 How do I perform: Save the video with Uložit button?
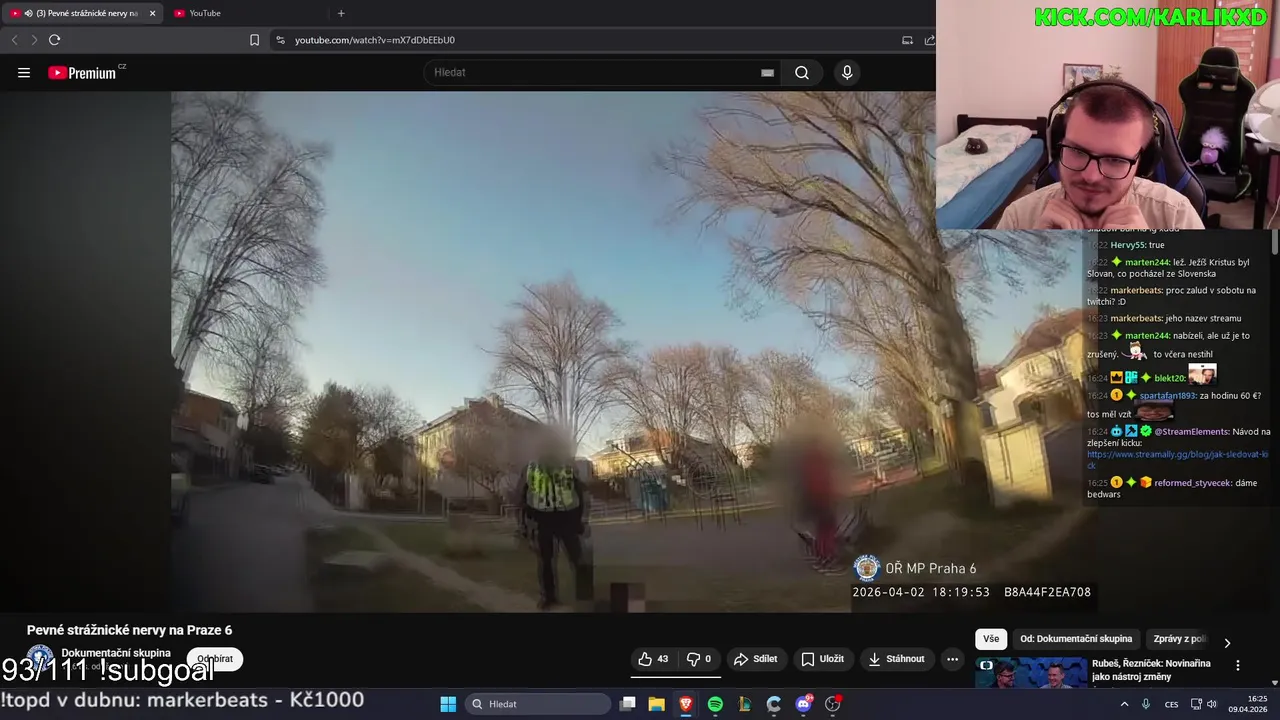822,659
